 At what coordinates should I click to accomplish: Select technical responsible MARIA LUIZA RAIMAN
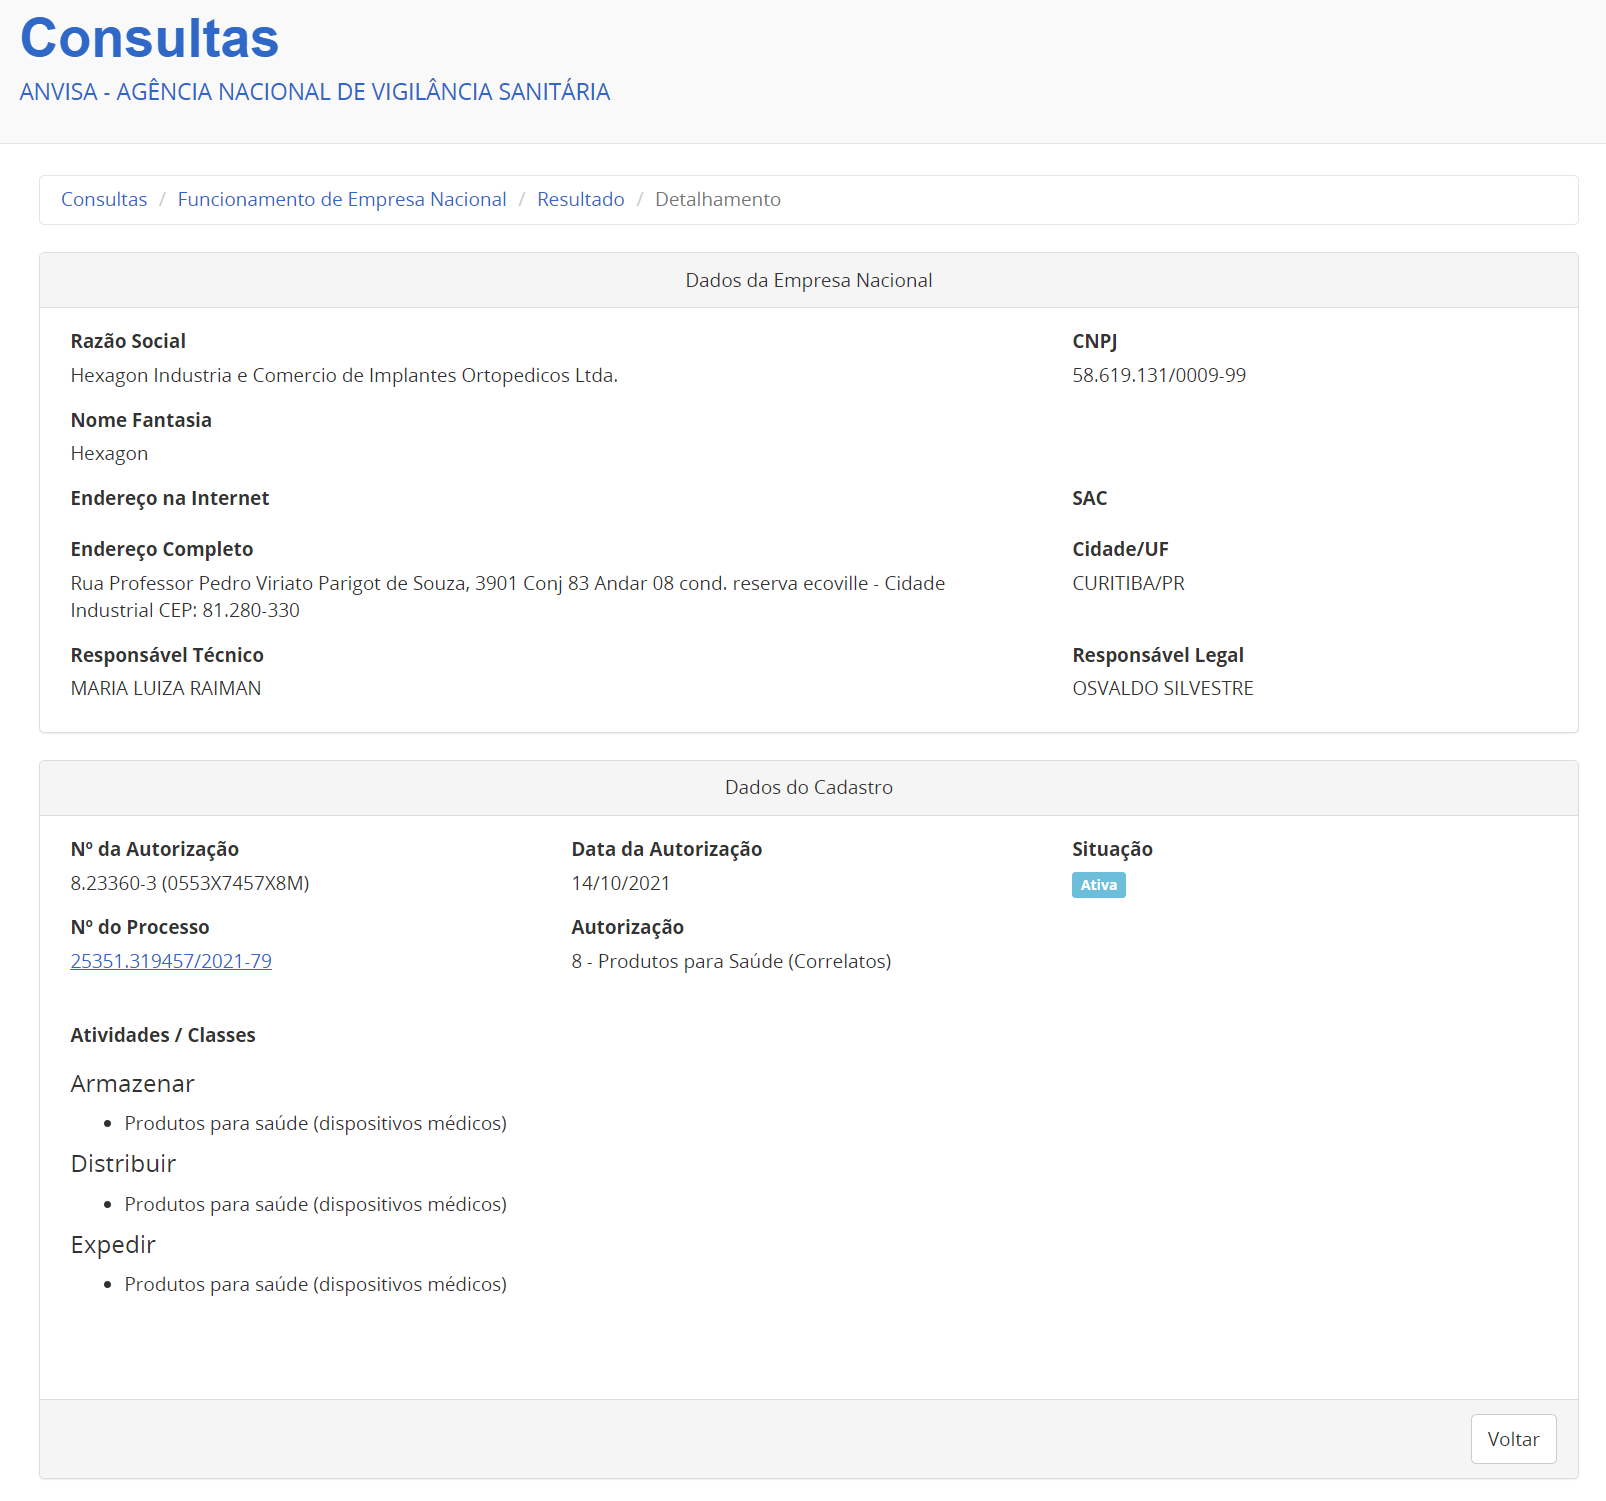[166, 688]
